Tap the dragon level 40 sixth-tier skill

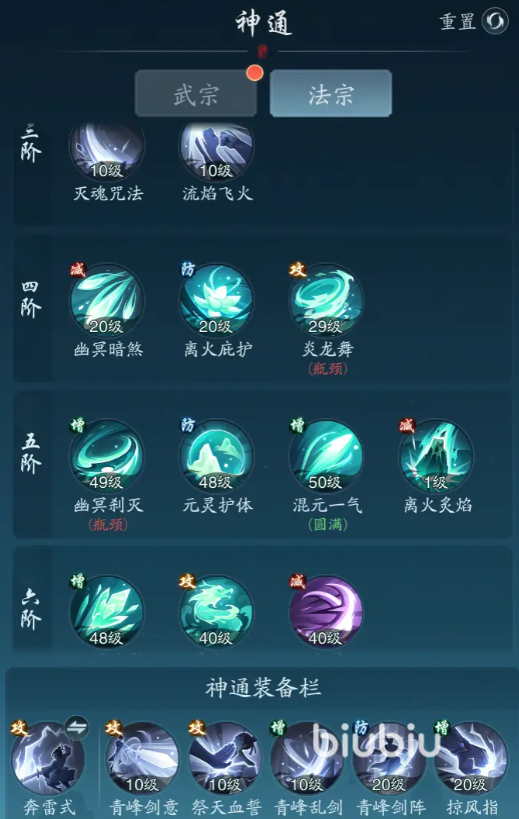click(217, 612)
